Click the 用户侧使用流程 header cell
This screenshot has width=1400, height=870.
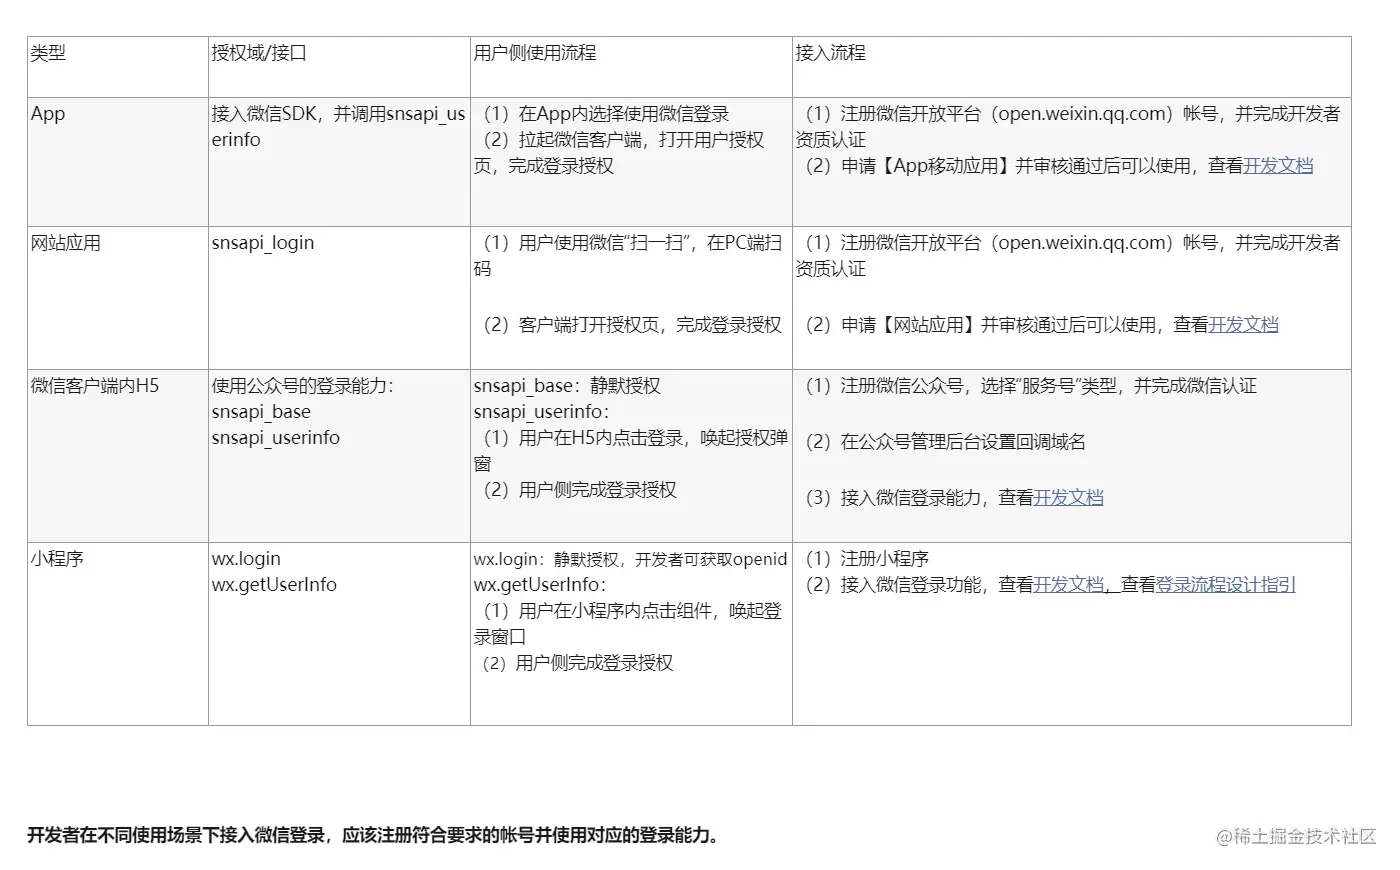631,67
